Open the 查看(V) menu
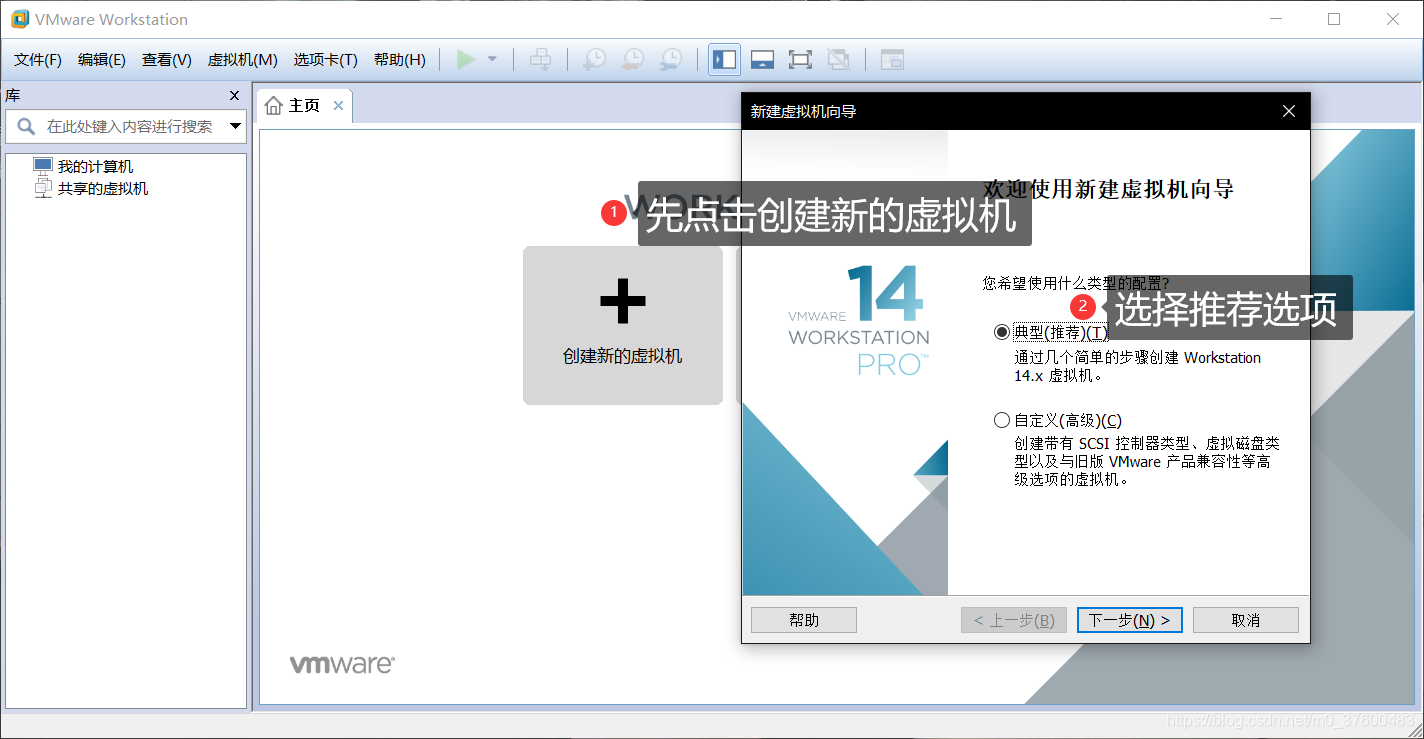Viewport: 1424px width, 739px height. point(167,60)
